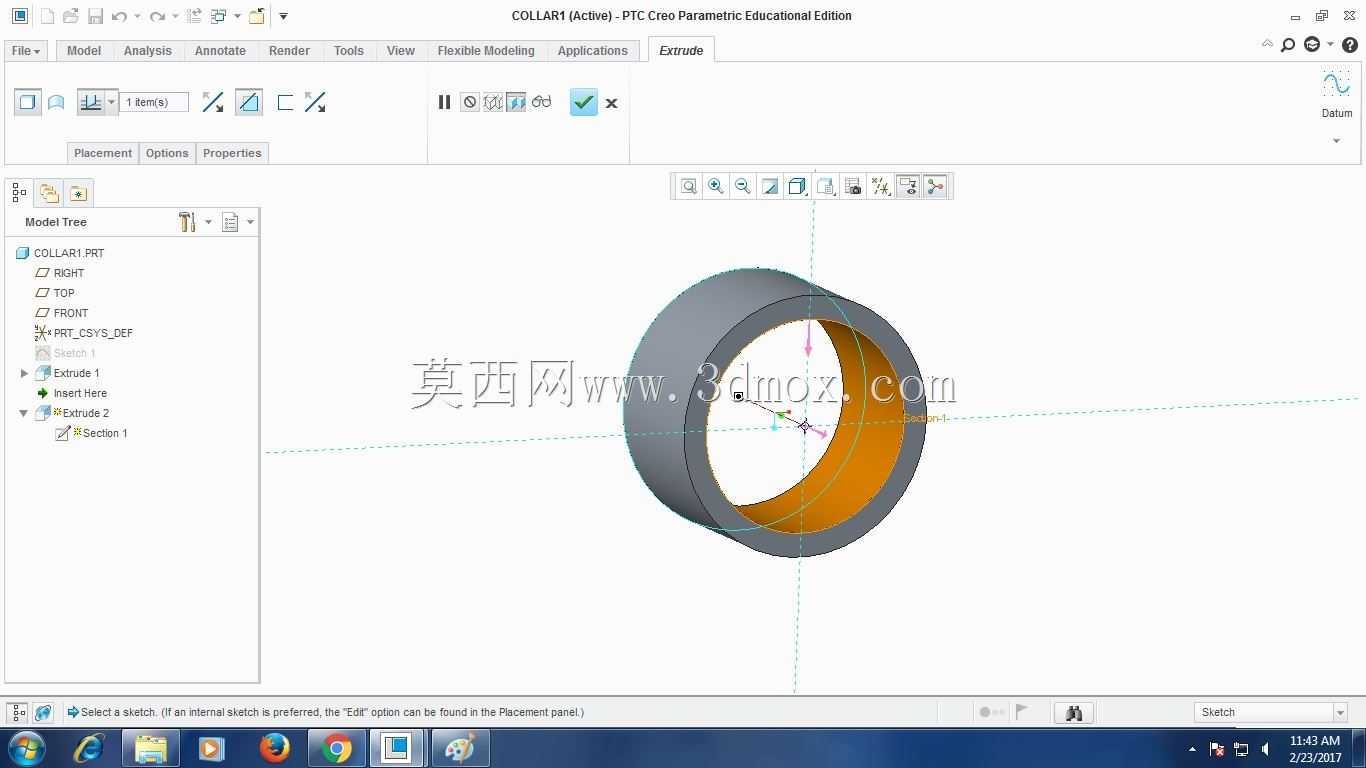
Task: Click the binoculars Find icon in status bar
Action: (x=1074, y=712)
